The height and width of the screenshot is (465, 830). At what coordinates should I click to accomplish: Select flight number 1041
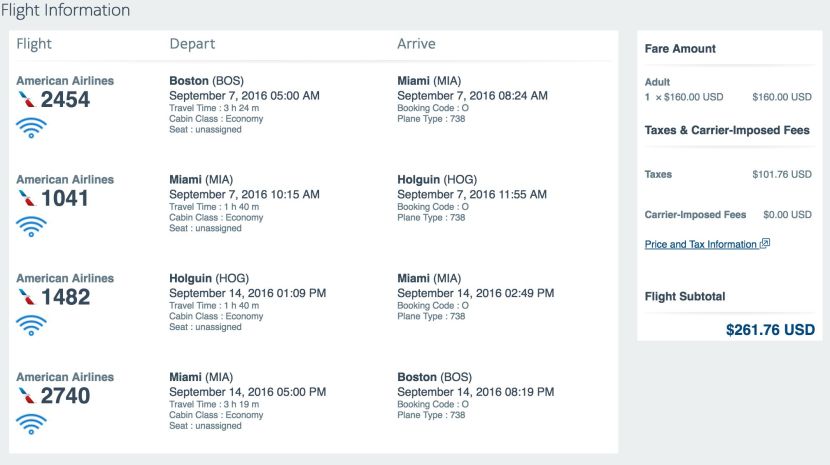click(65, 198)
